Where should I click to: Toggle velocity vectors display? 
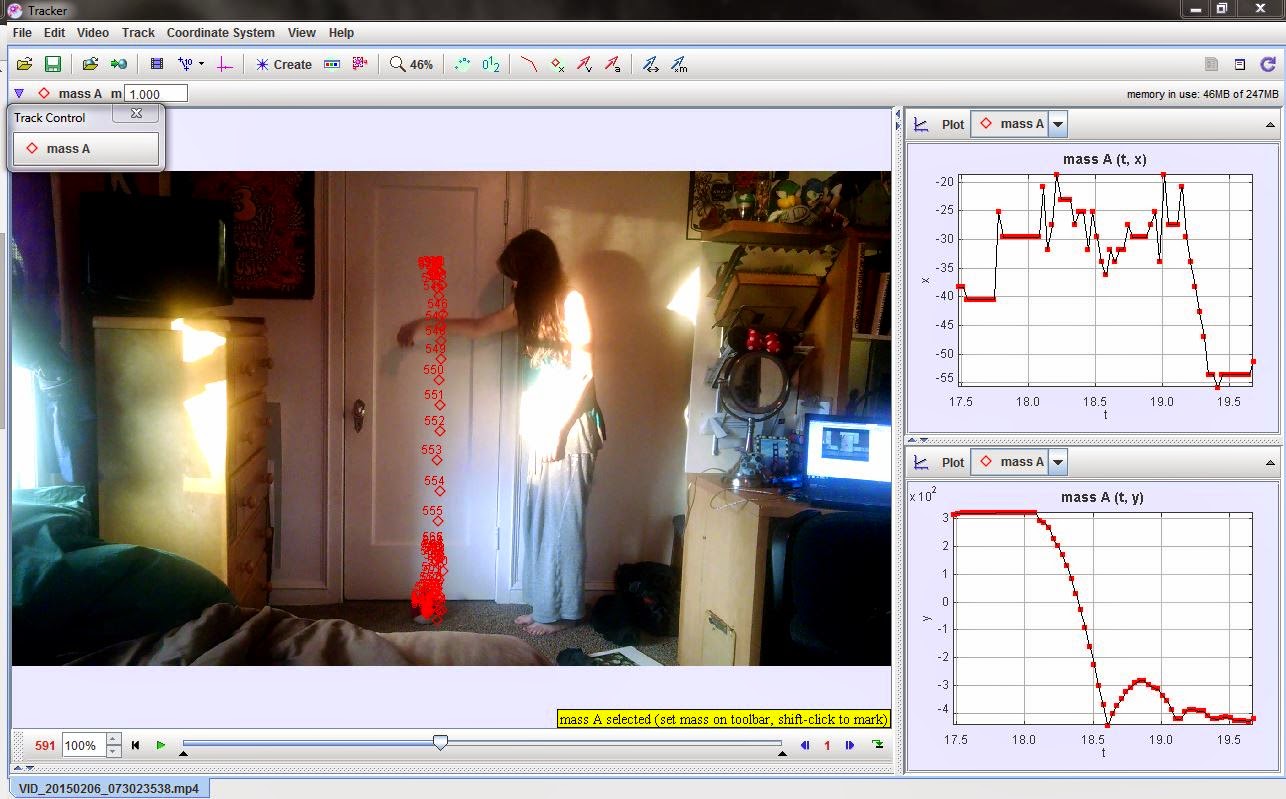584,64
